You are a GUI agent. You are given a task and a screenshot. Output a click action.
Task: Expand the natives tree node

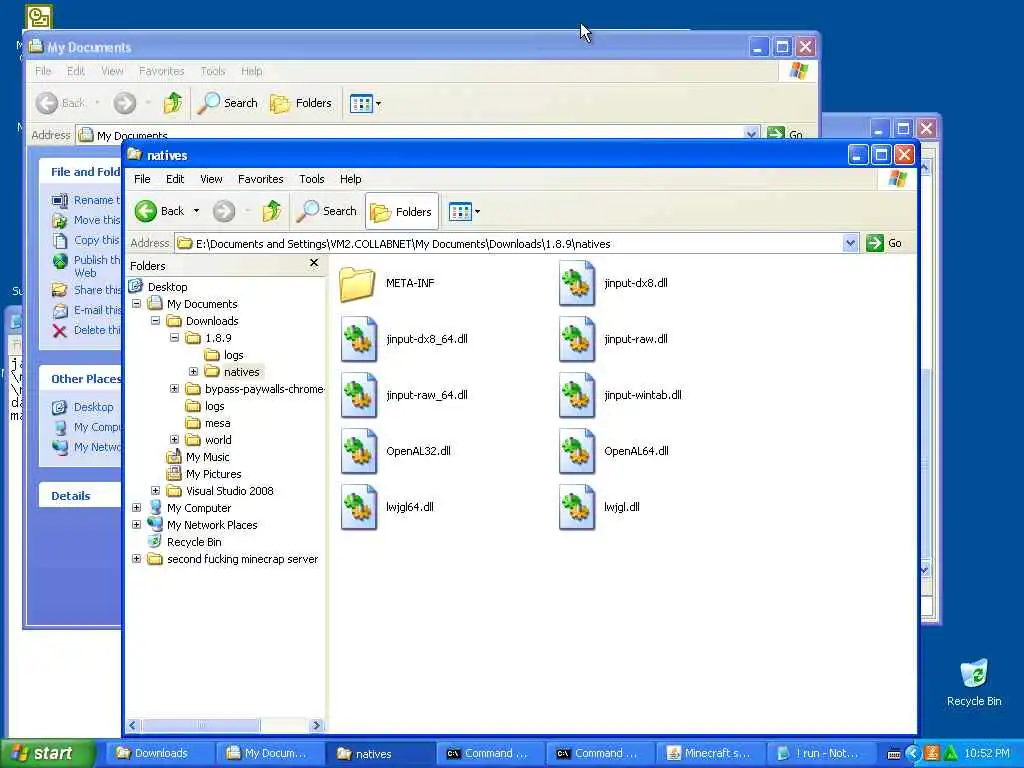pos(193,372)
